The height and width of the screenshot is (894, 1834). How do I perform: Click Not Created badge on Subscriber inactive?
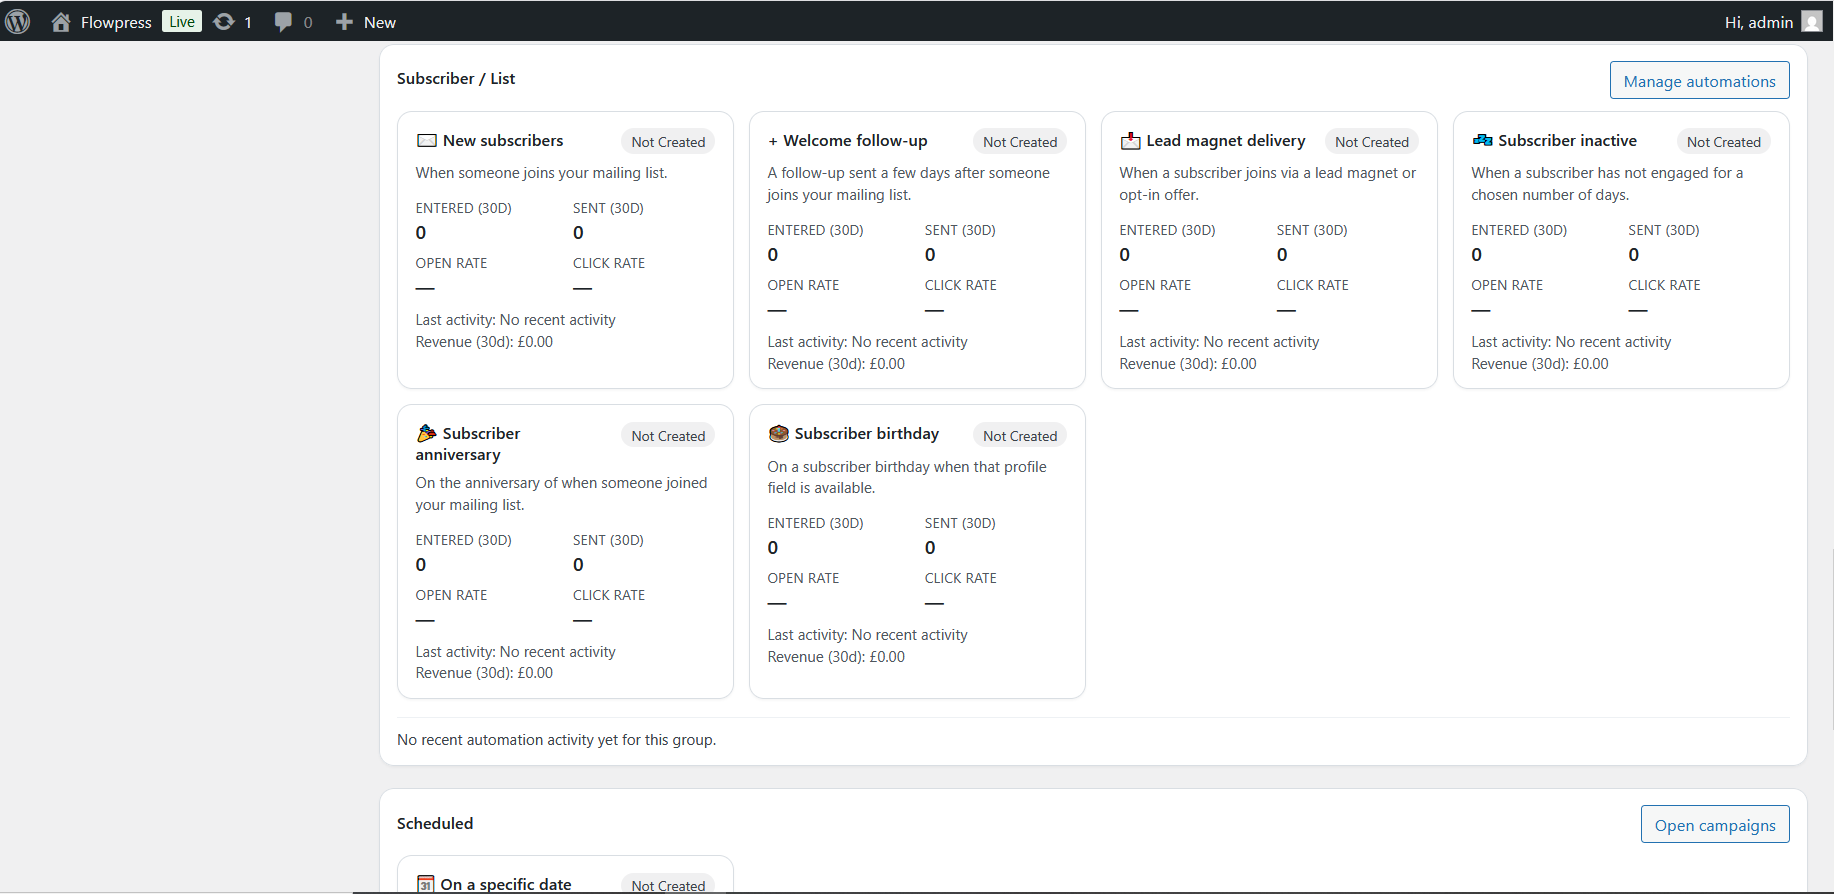click(1724, 142)
